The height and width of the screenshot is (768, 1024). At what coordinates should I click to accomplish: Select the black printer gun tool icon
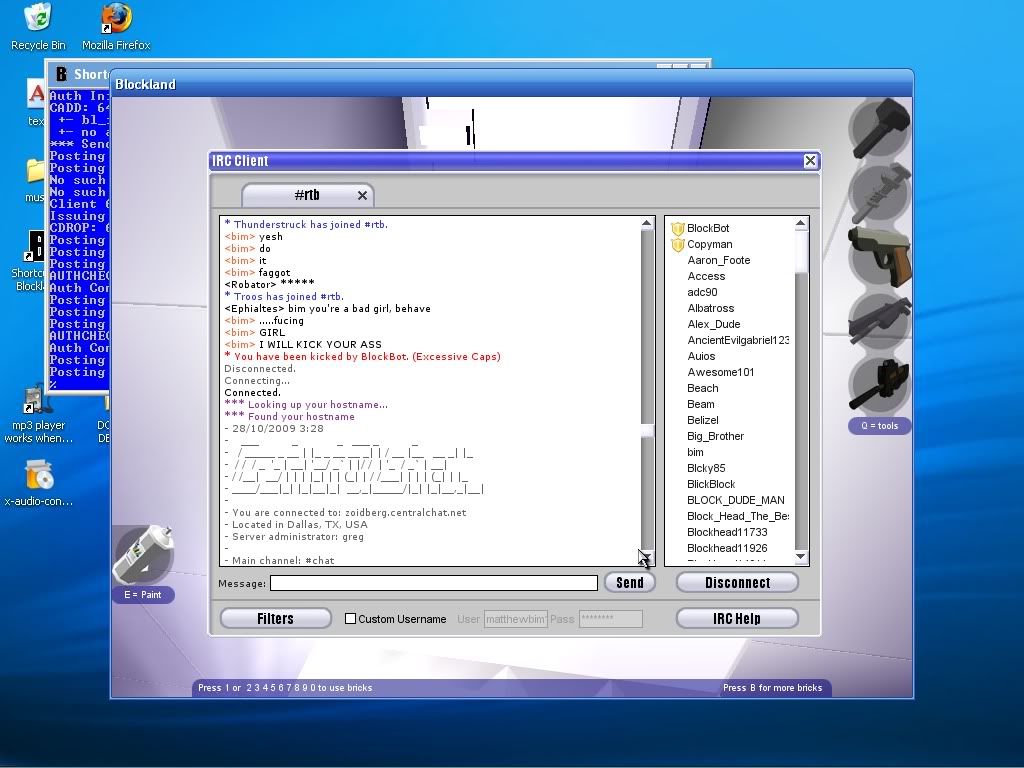tap(880, 384)
